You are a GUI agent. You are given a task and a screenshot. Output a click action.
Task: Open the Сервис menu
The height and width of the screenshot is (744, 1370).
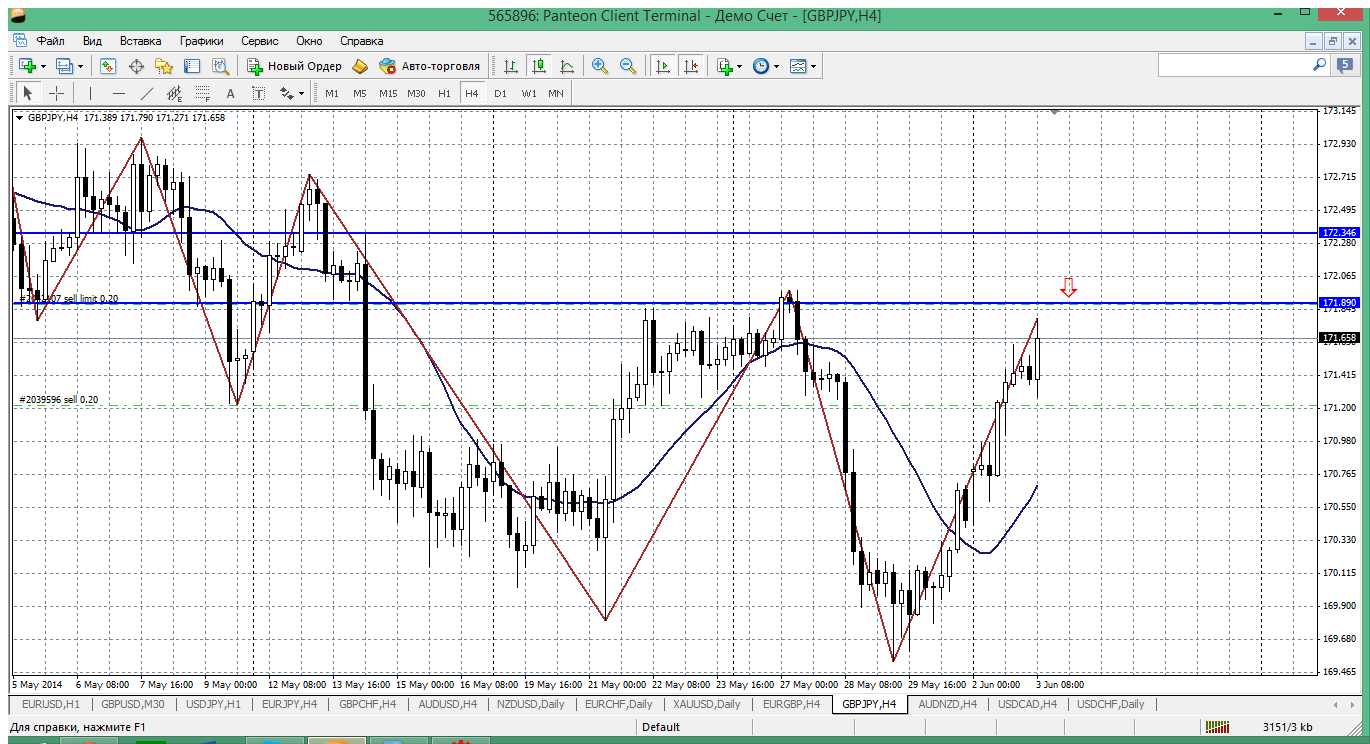[x=260, y=41]
